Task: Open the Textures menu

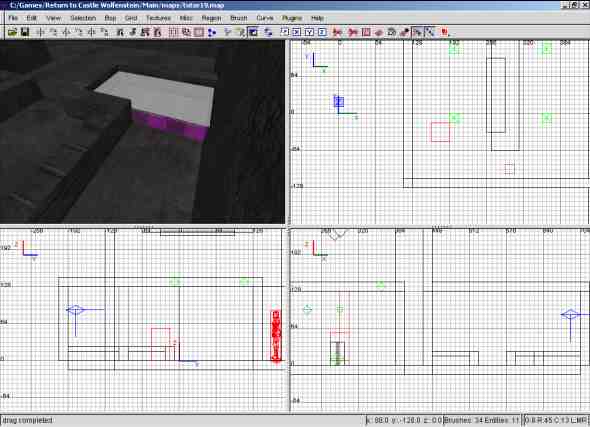Action: tap(158, 18)
